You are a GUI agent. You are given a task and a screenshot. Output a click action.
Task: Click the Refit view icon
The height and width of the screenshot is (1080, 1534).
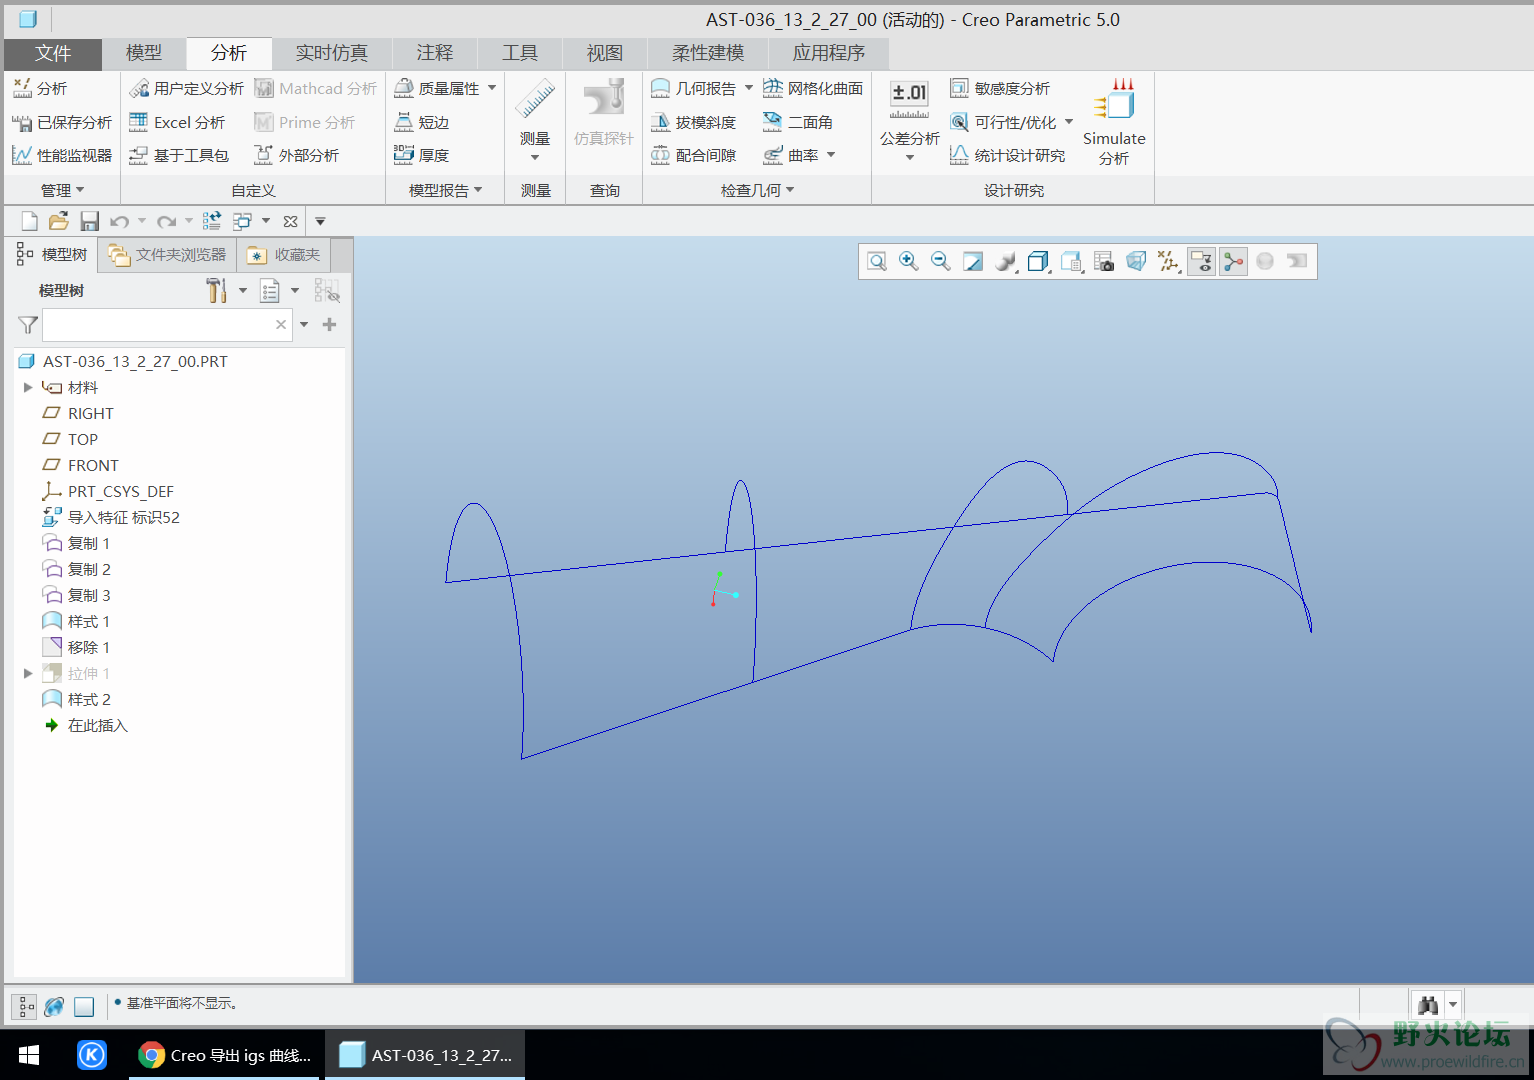click(877, 262)
